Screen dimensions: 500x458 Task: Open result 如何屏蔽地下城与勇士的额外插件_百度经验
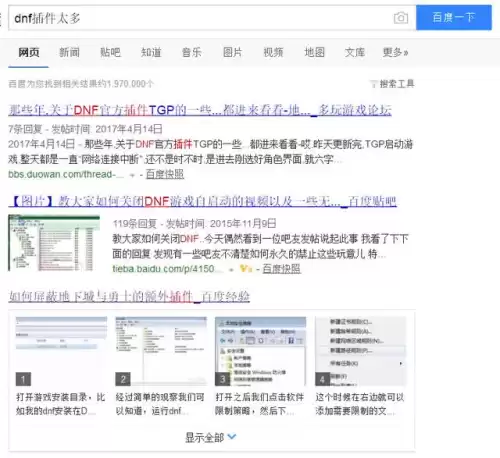pyautogui.click(x=129, y=296)
